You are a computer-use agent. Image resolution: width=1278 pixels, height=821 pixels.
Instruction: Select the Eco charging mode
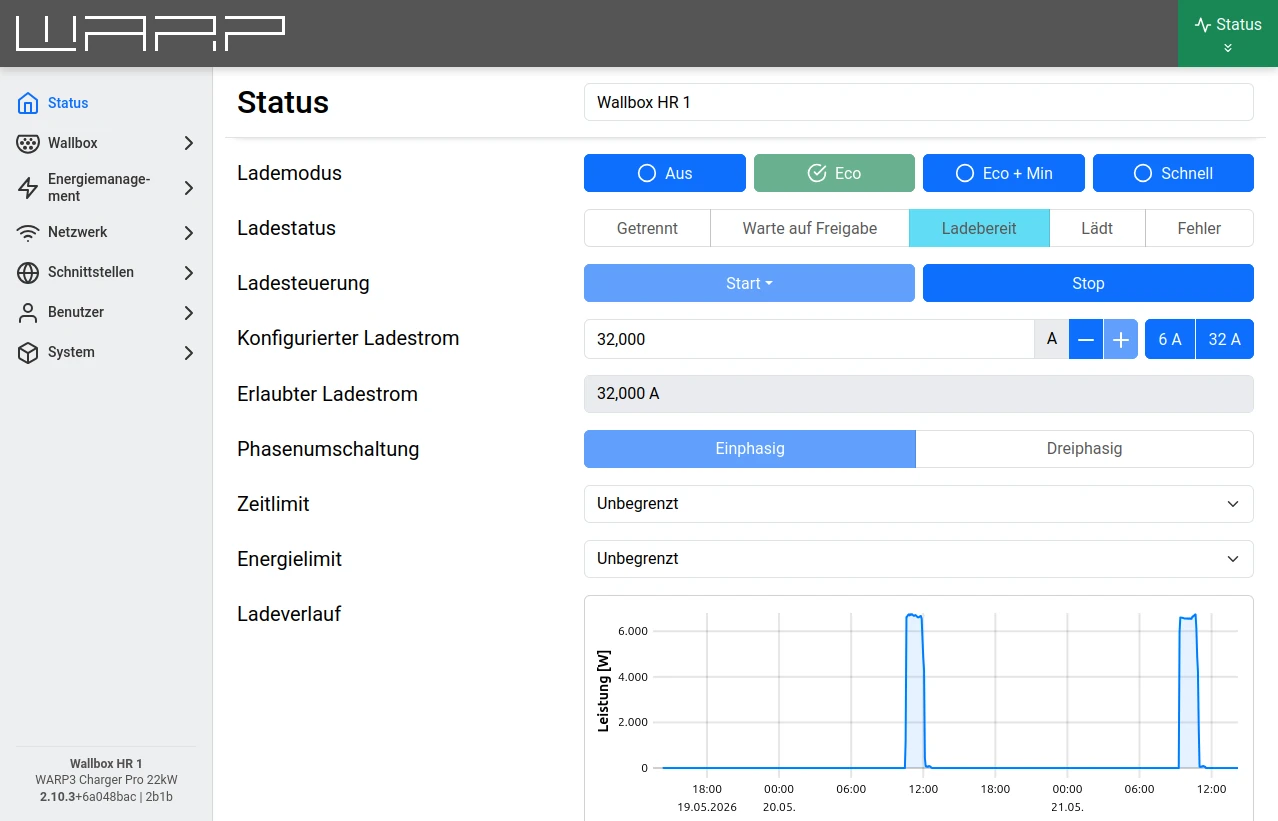pyautogui.click(x=834, y=173)
